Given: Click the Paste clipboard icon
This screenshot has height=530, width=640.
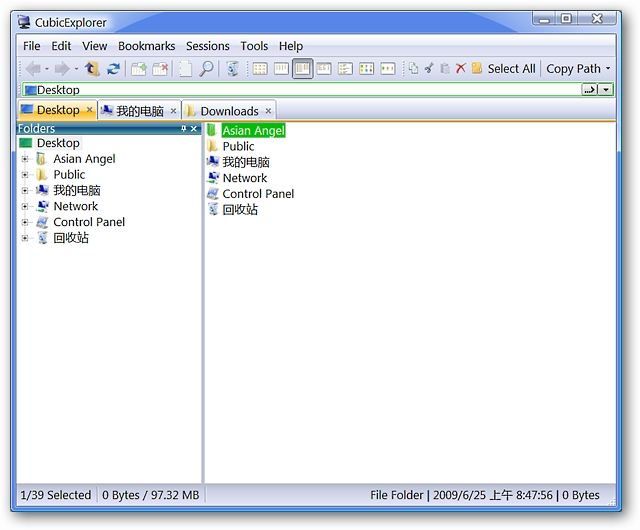Looking at the screenshot, I should [x=444, y=68].
